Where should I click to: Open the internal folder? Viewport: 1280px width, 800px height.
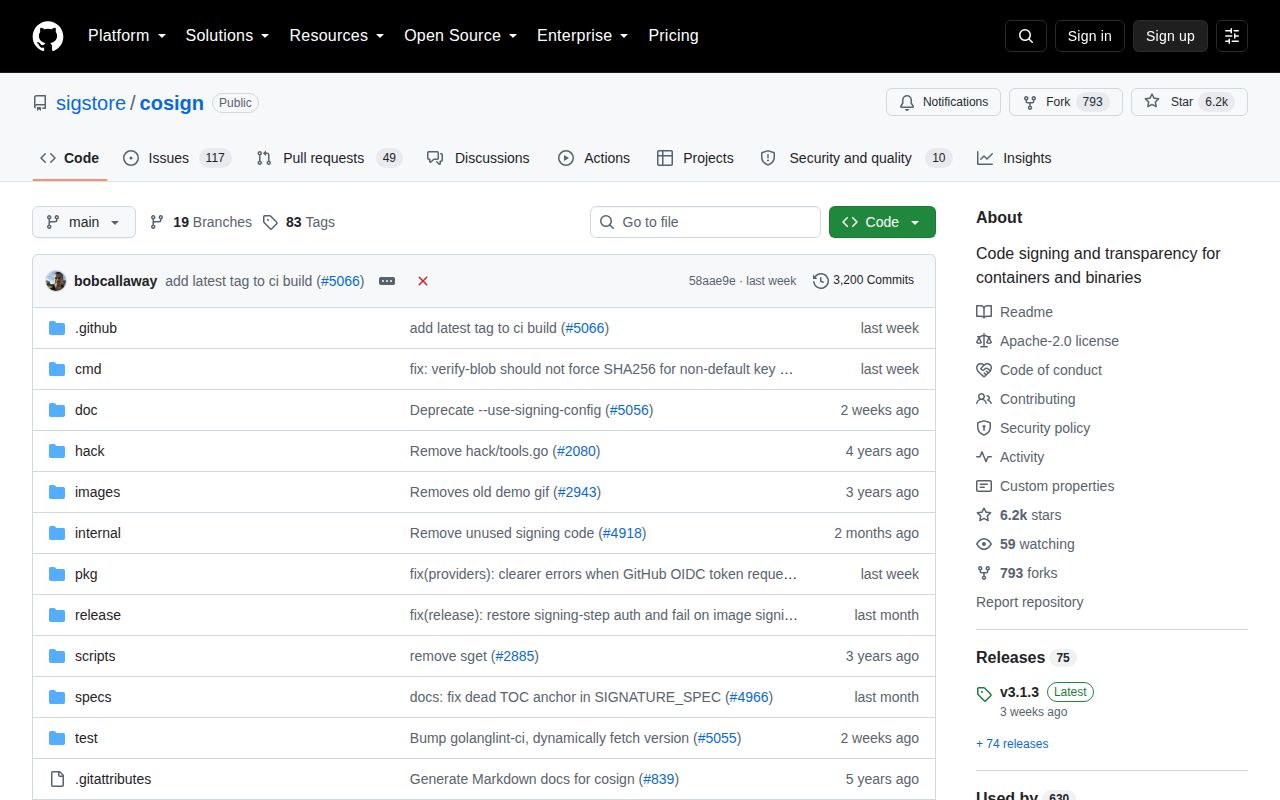[x=98, y=533]
